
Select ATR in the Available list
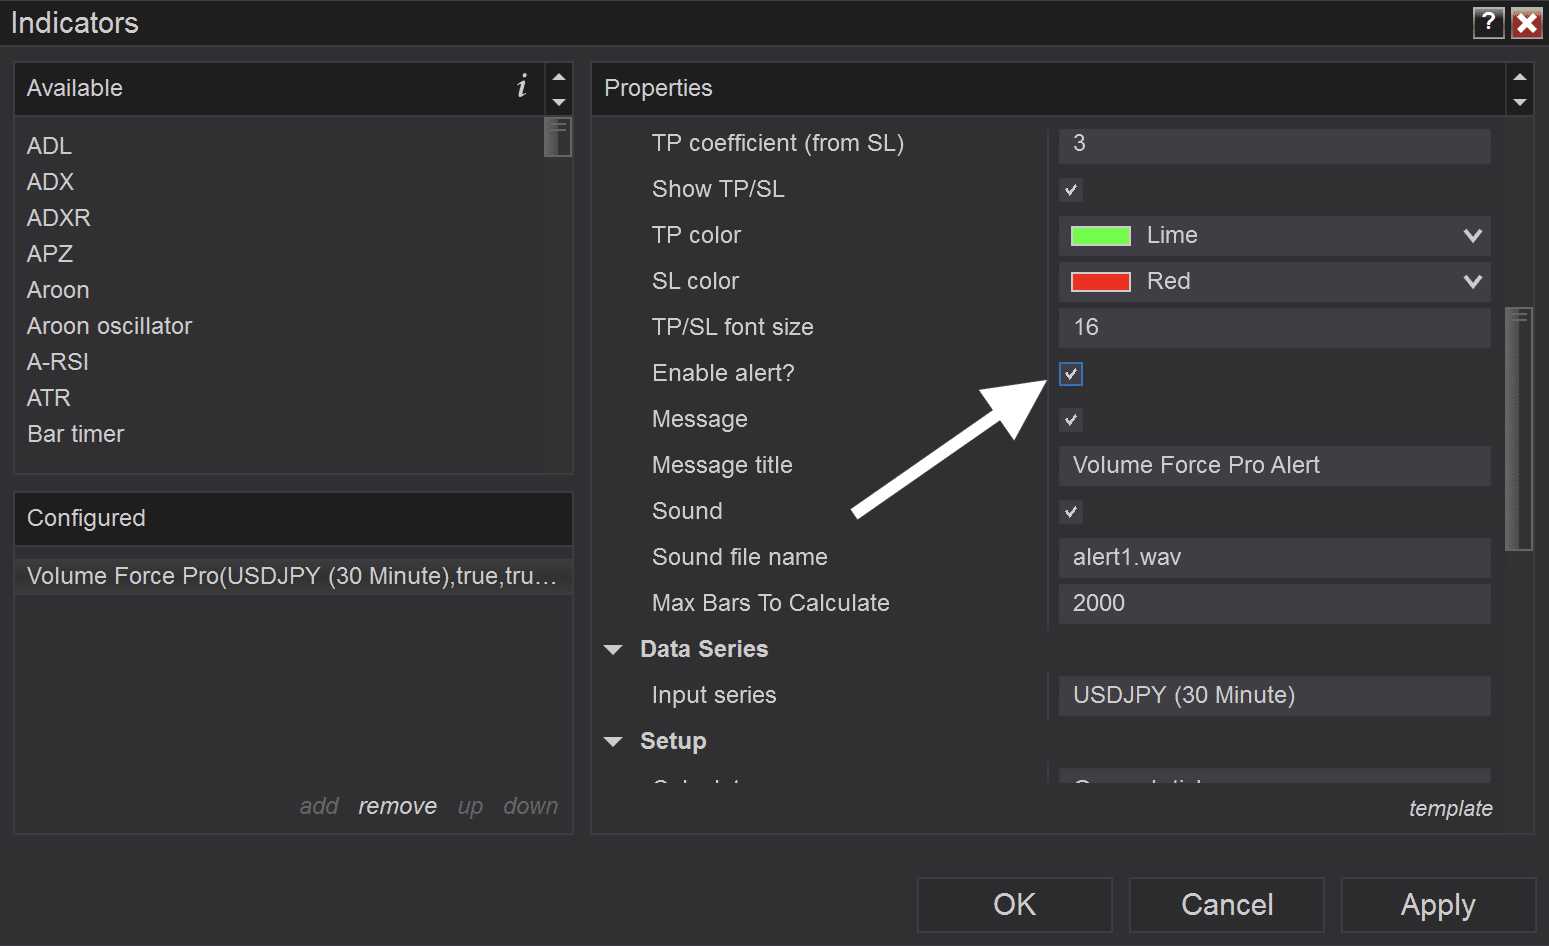[48, 398]
